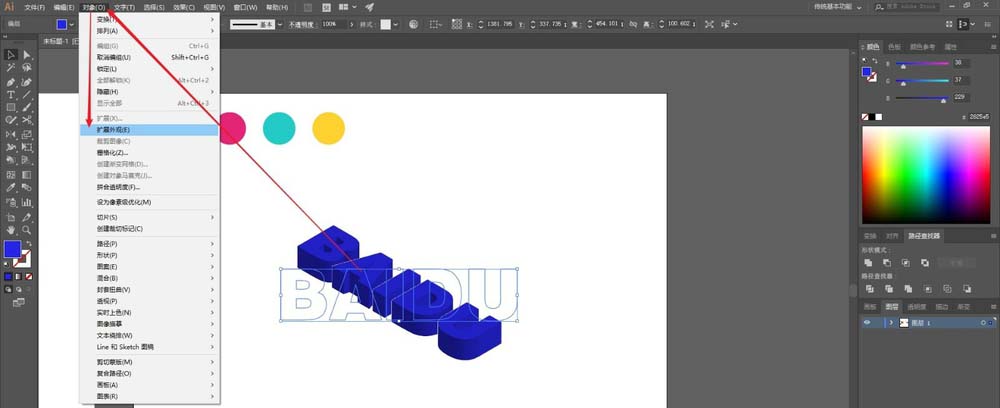
Task: Select the Type tool
Action: tap(11, 94)
